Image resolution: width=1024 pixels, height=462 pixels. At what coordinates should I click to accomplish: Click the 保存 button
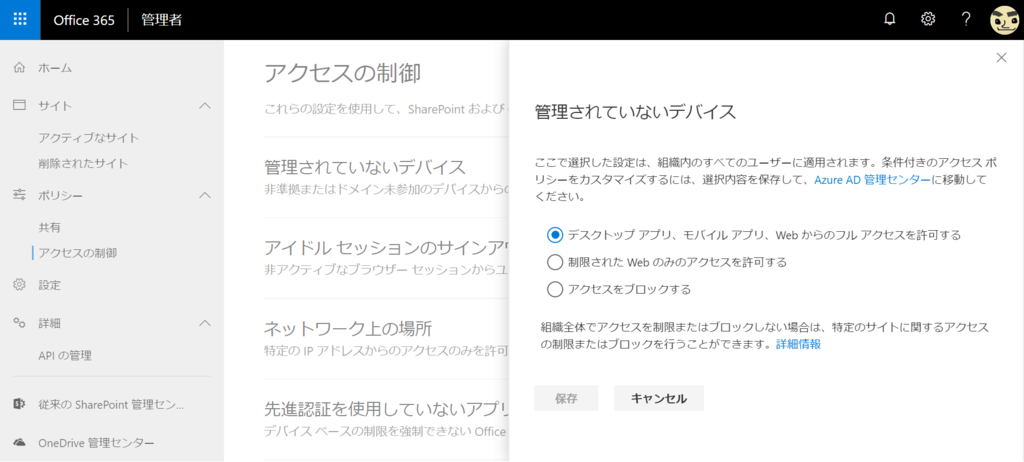[x=566, y=398]
